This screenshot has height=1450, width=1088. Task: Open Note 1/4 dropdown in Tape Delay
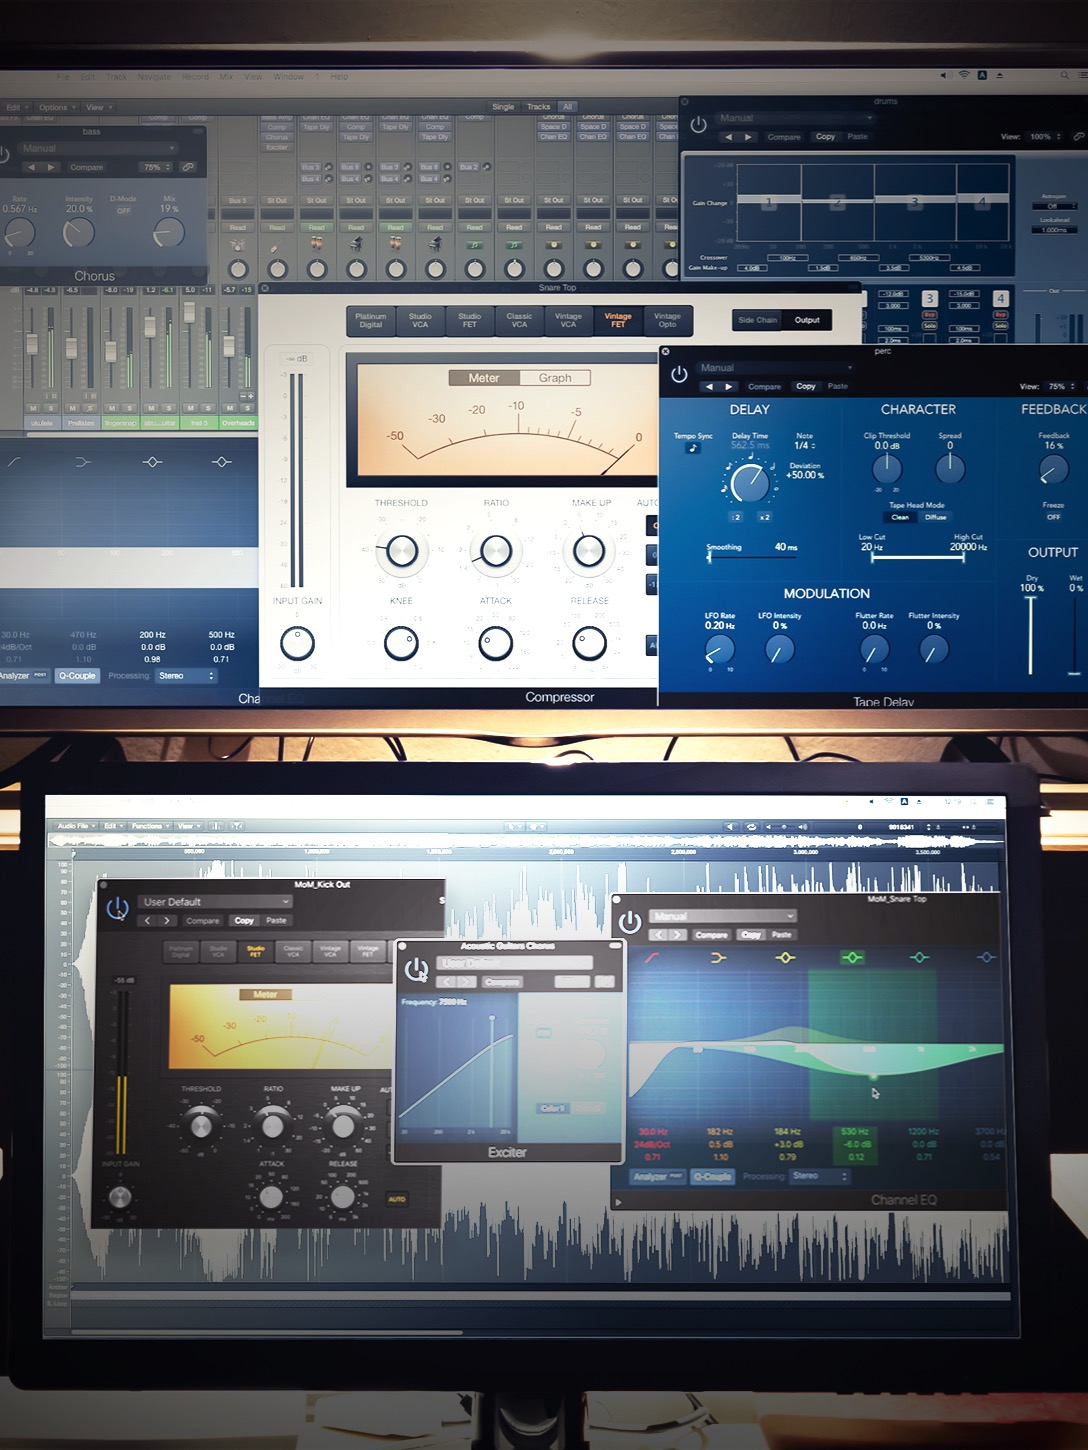pos(805,445)
